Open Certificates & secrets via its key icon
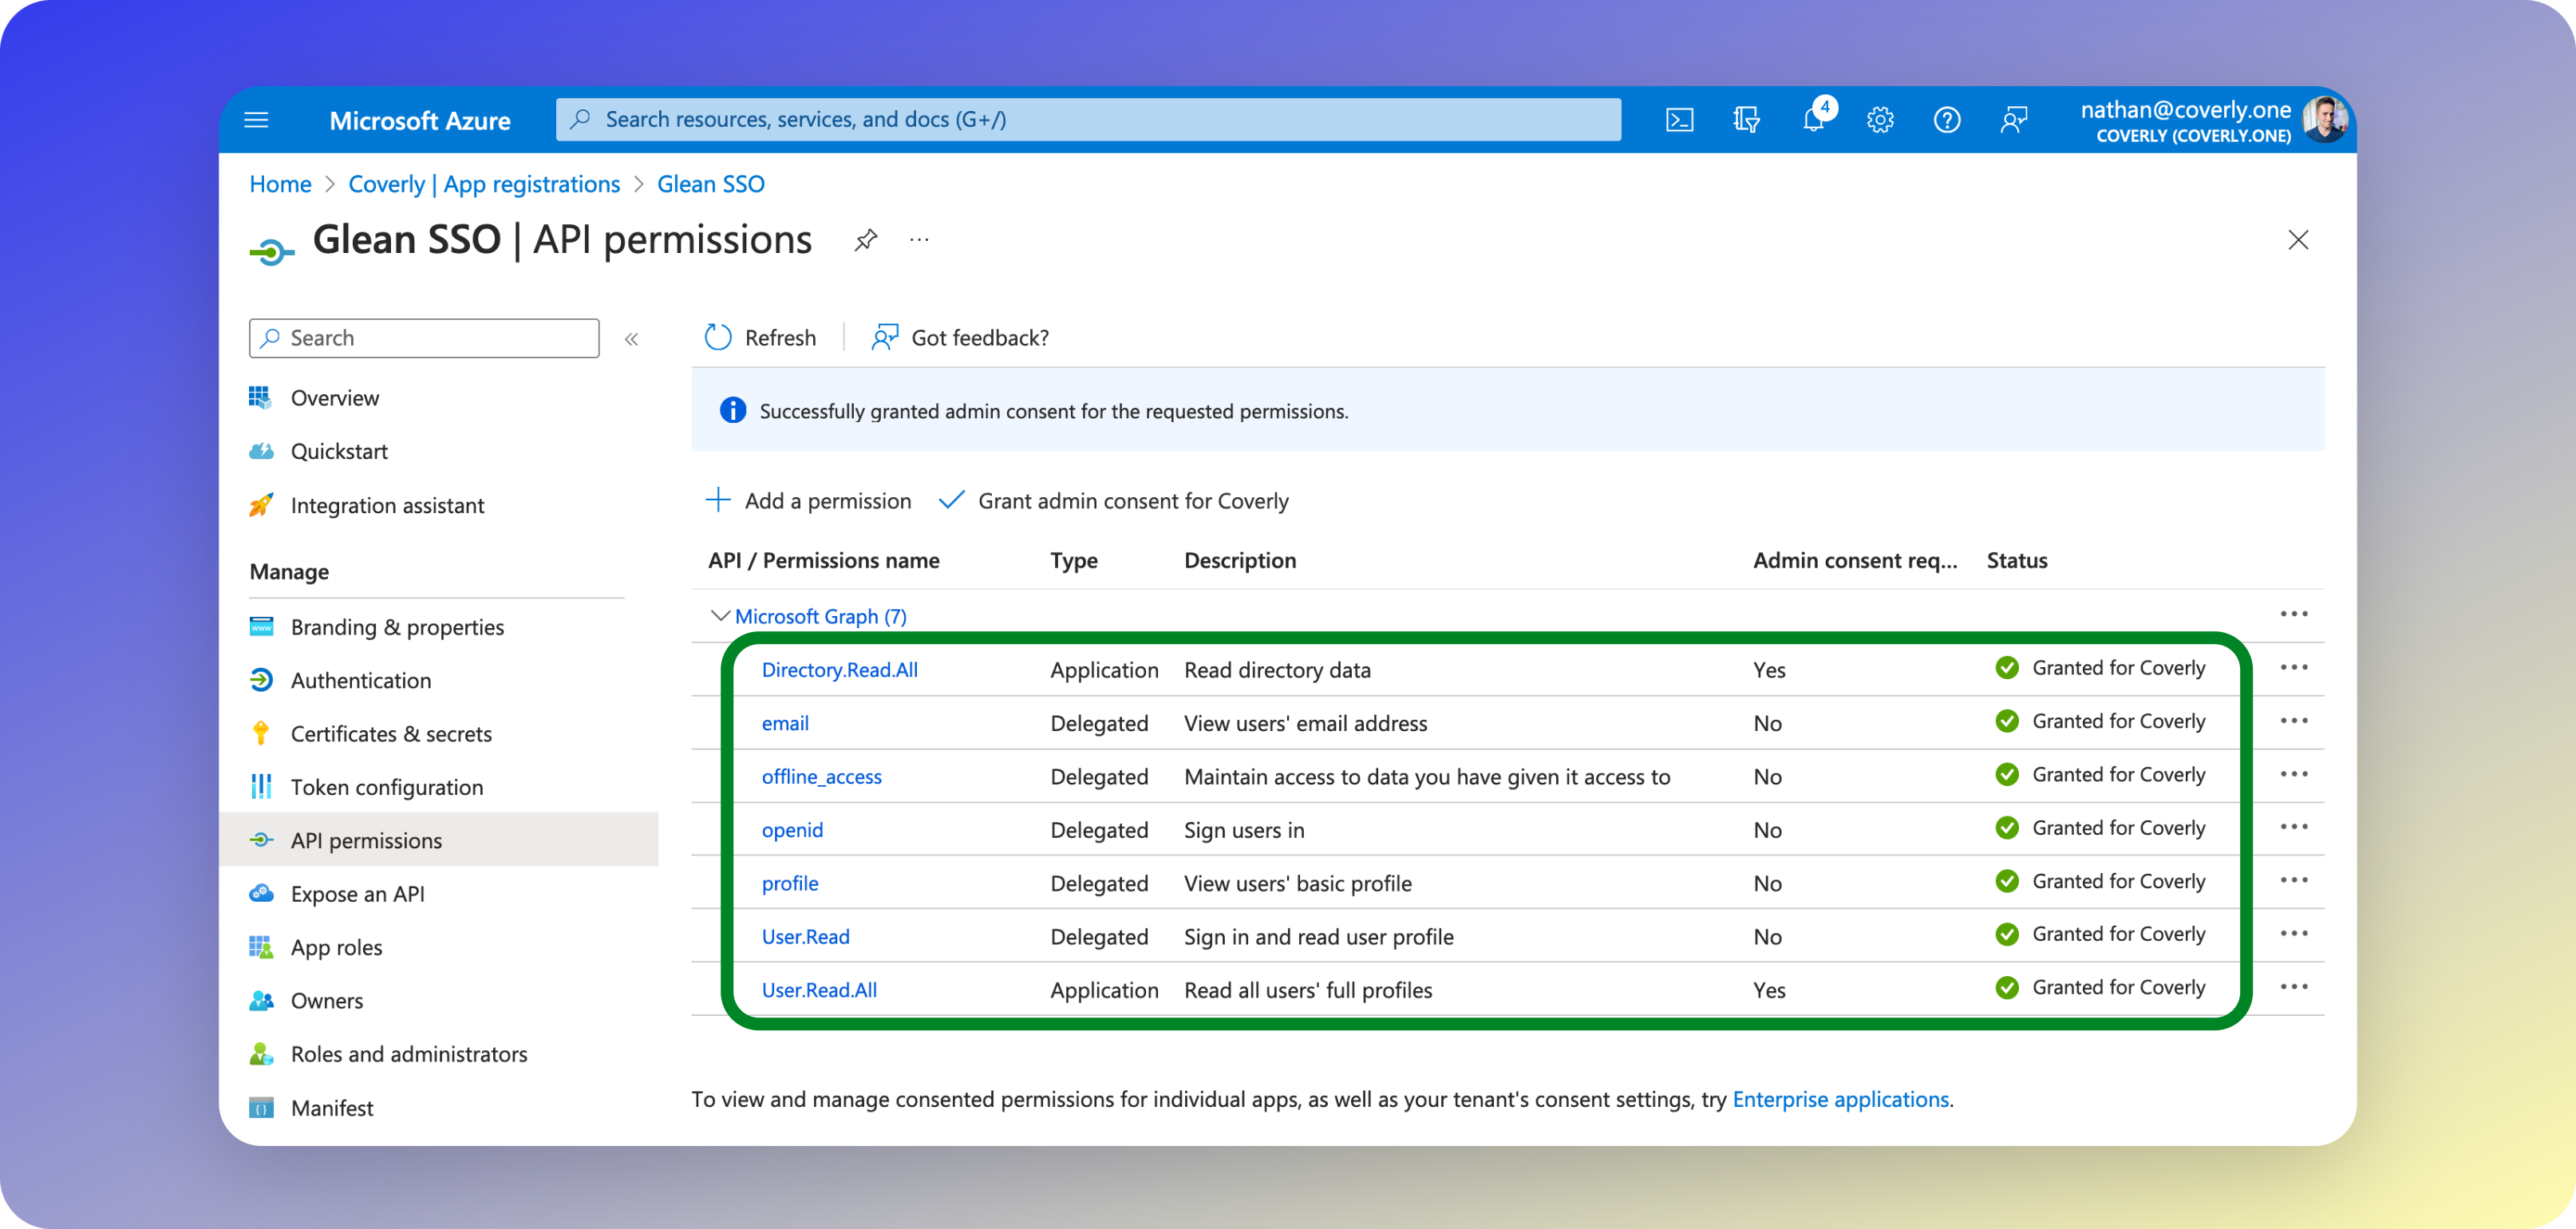The width and height of the screenshot is (2576, 1229). point(261,733)
